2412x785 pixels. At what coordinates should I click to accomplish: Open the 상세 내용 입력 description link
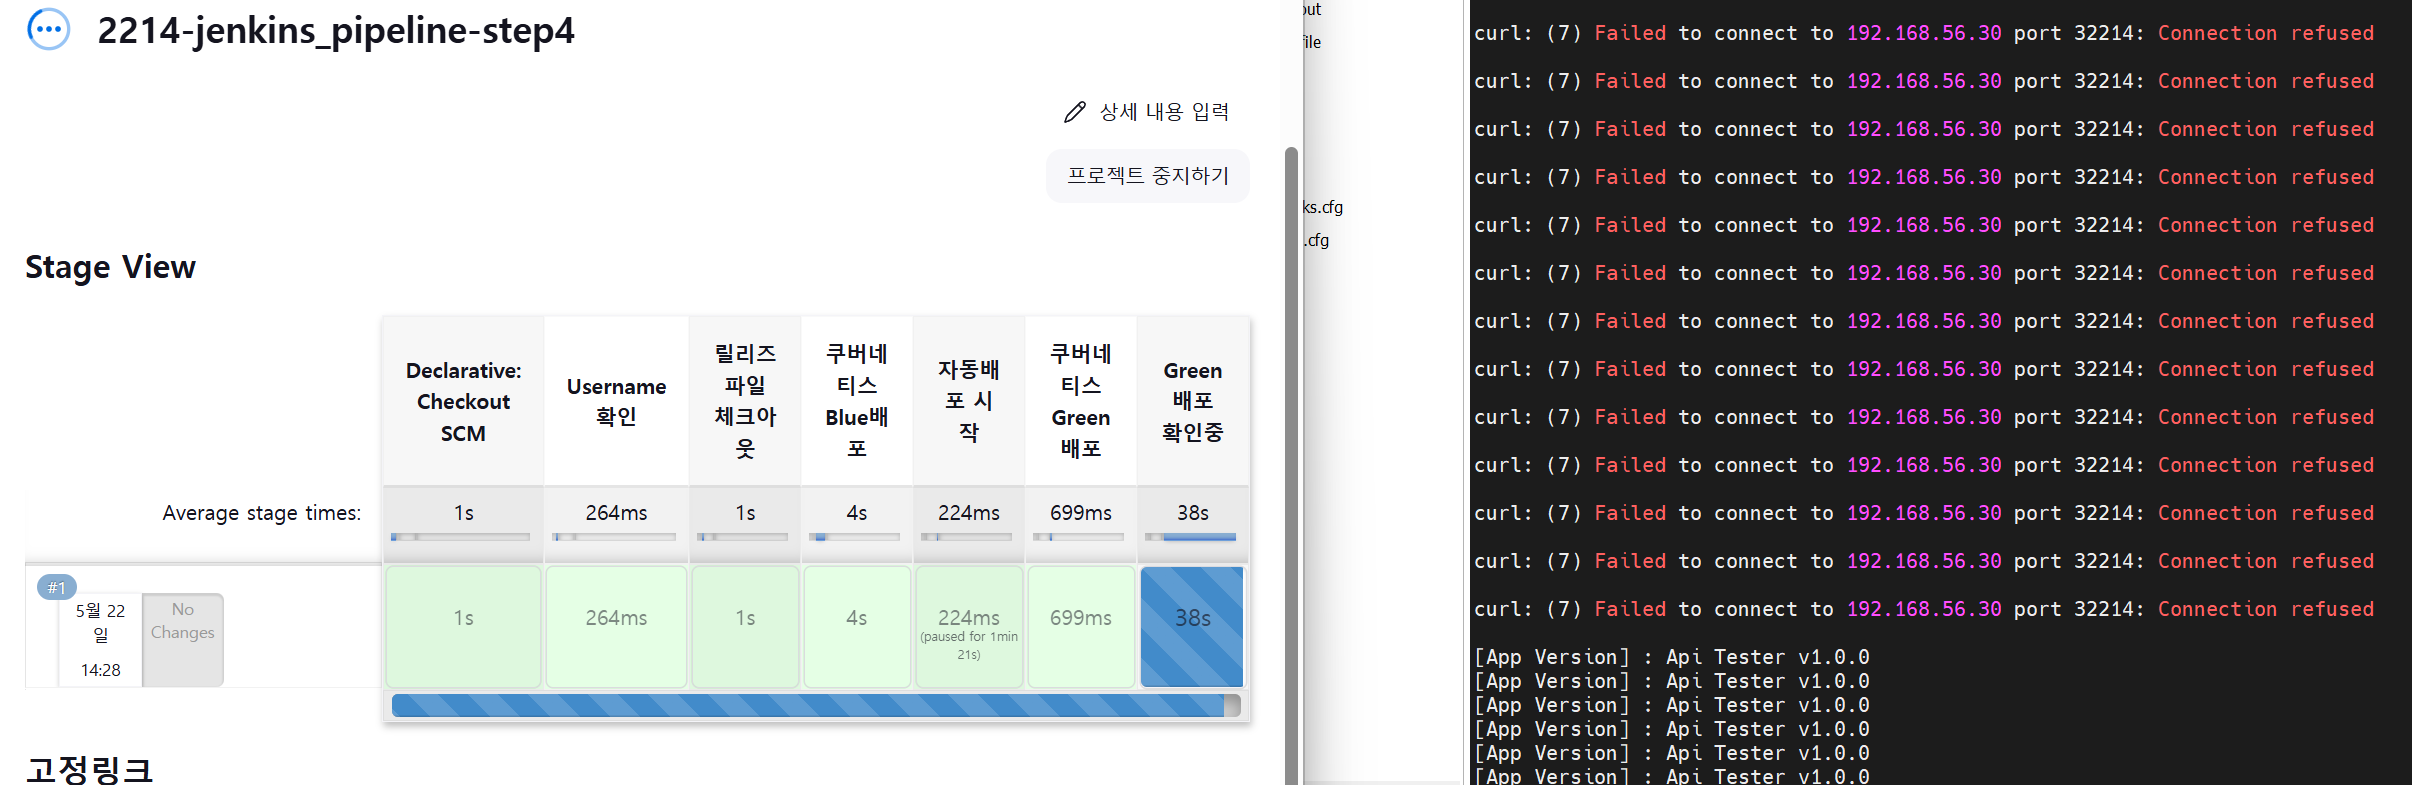[1147, 112]
